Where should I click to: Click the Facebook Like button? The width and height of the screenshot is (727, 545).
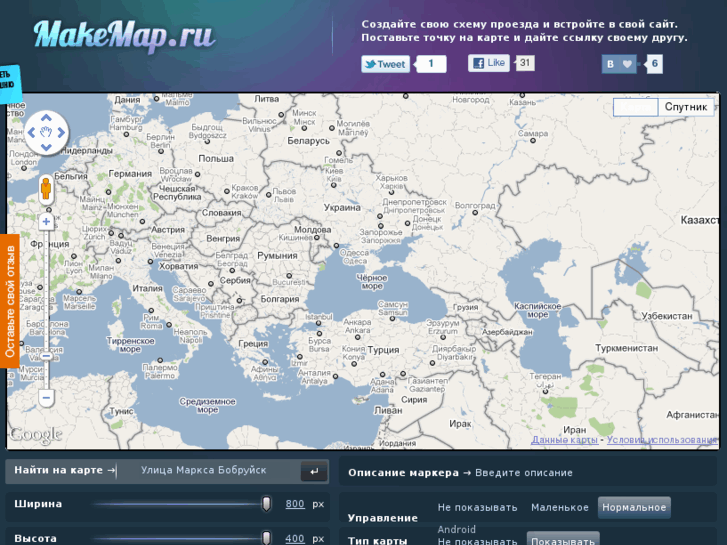pyautogui.click(x=489, y=63)
